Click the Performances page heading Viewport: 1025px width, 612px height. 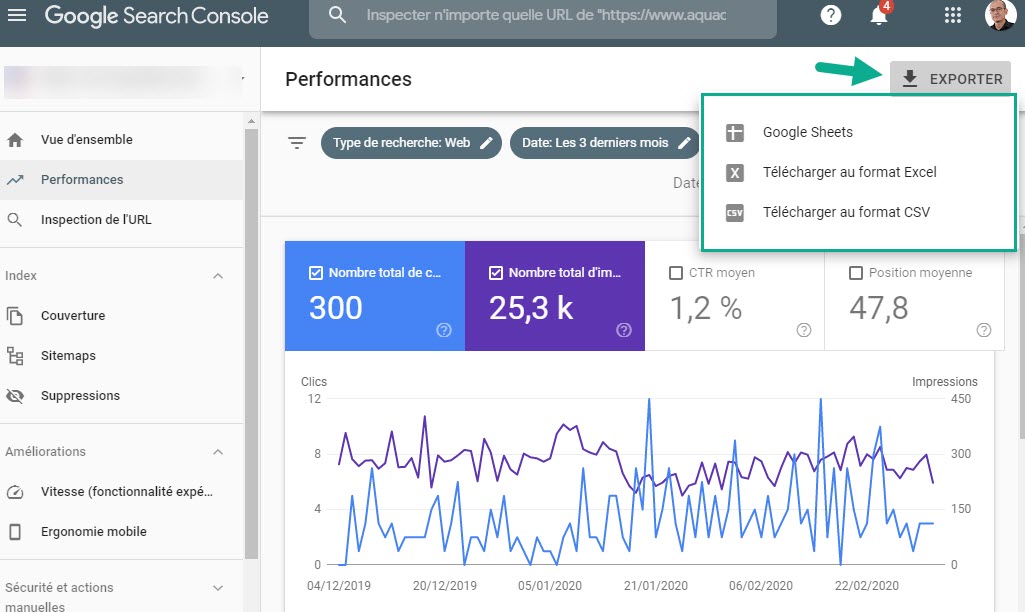tap(348, 79)
